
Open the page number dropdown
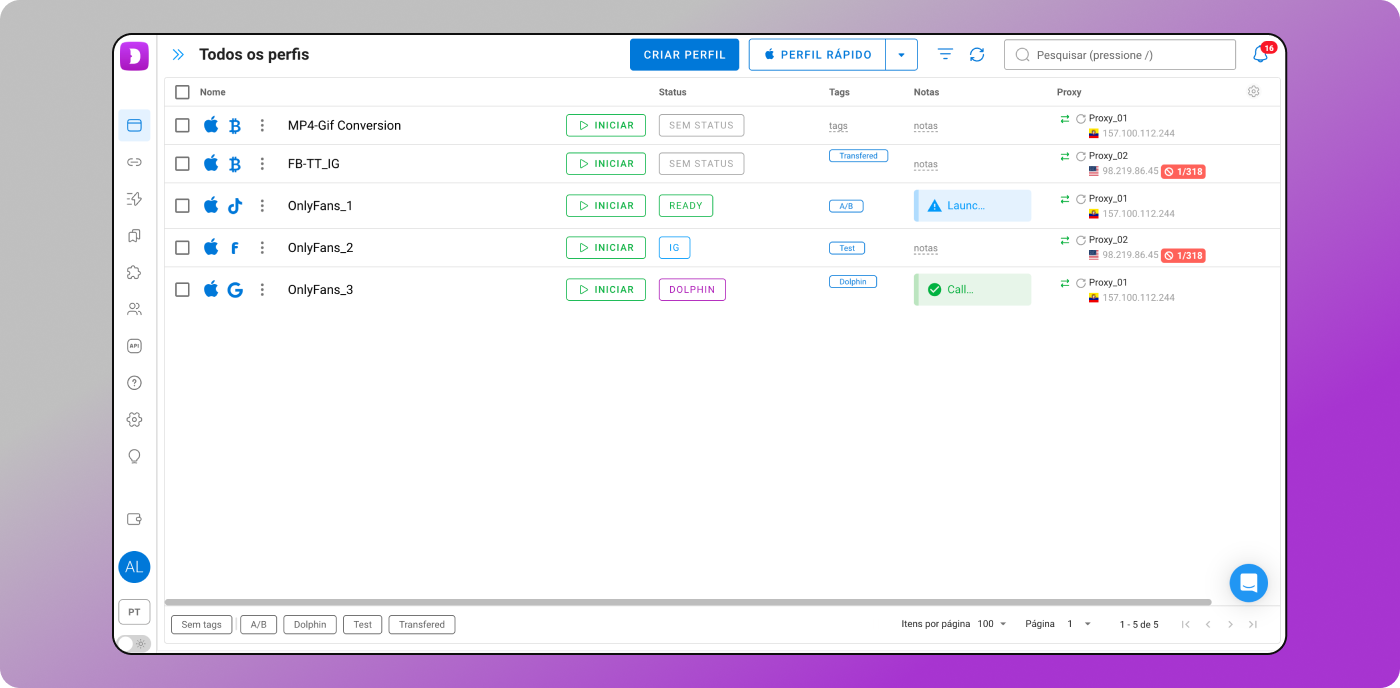[1079, 624]
